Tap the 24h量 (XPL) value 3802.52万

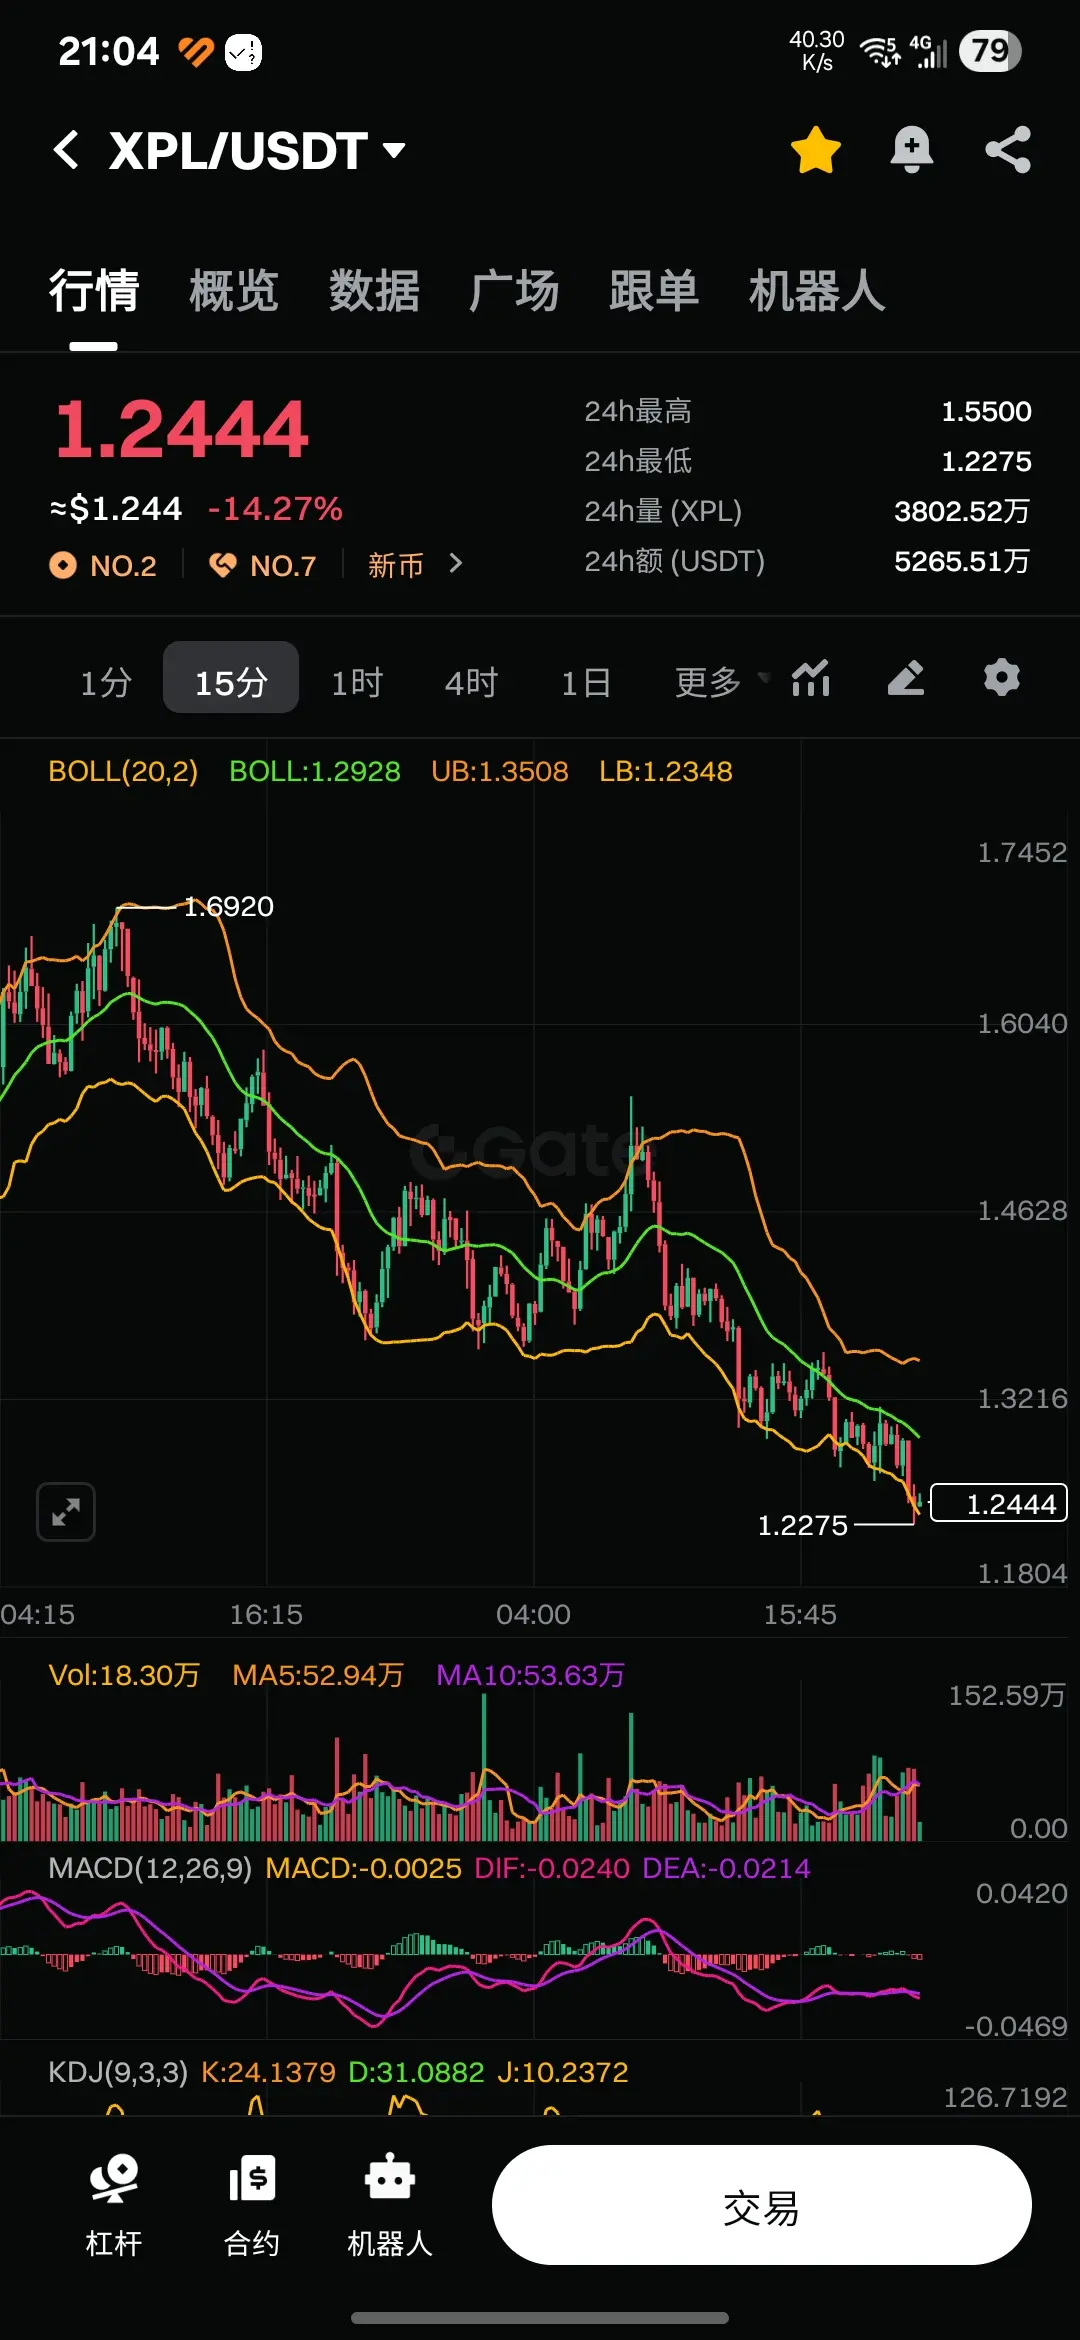[x=962, y=511]
